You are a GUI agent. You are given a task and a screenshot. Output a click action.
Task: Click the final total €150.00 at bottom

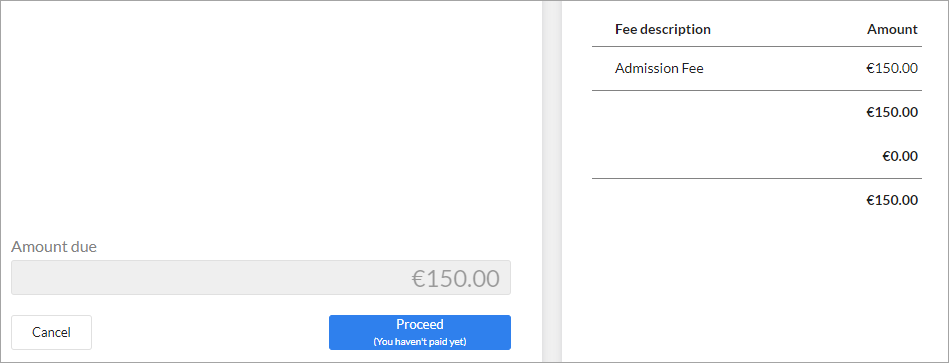click(892, 200)
